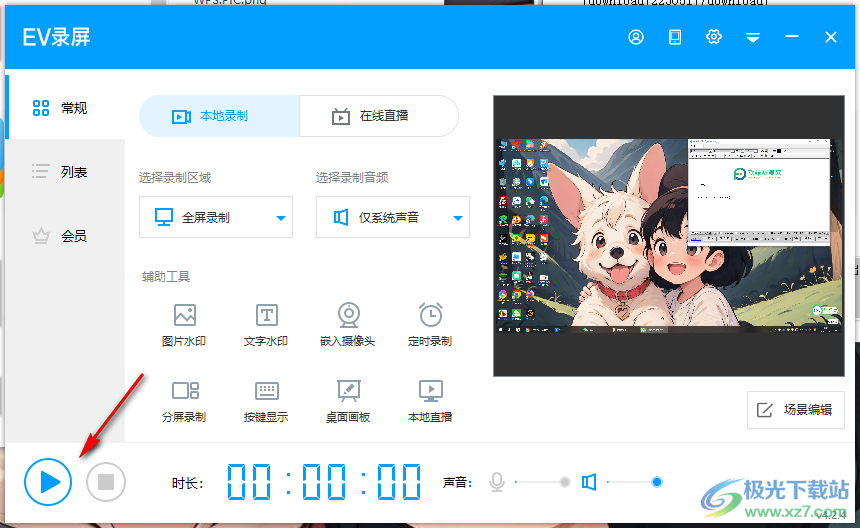The width and height of the screenshot is (860, 528).
Task: Open the 本地直播 local broadcast tool
Action: 430,401
